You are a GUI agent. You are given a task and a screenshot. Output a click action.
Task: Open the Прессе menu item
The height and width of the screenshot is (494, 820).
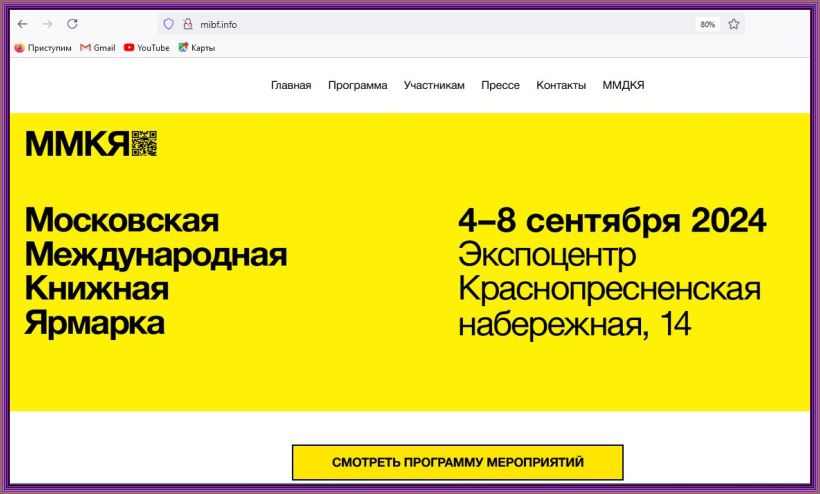click(500, 85)
